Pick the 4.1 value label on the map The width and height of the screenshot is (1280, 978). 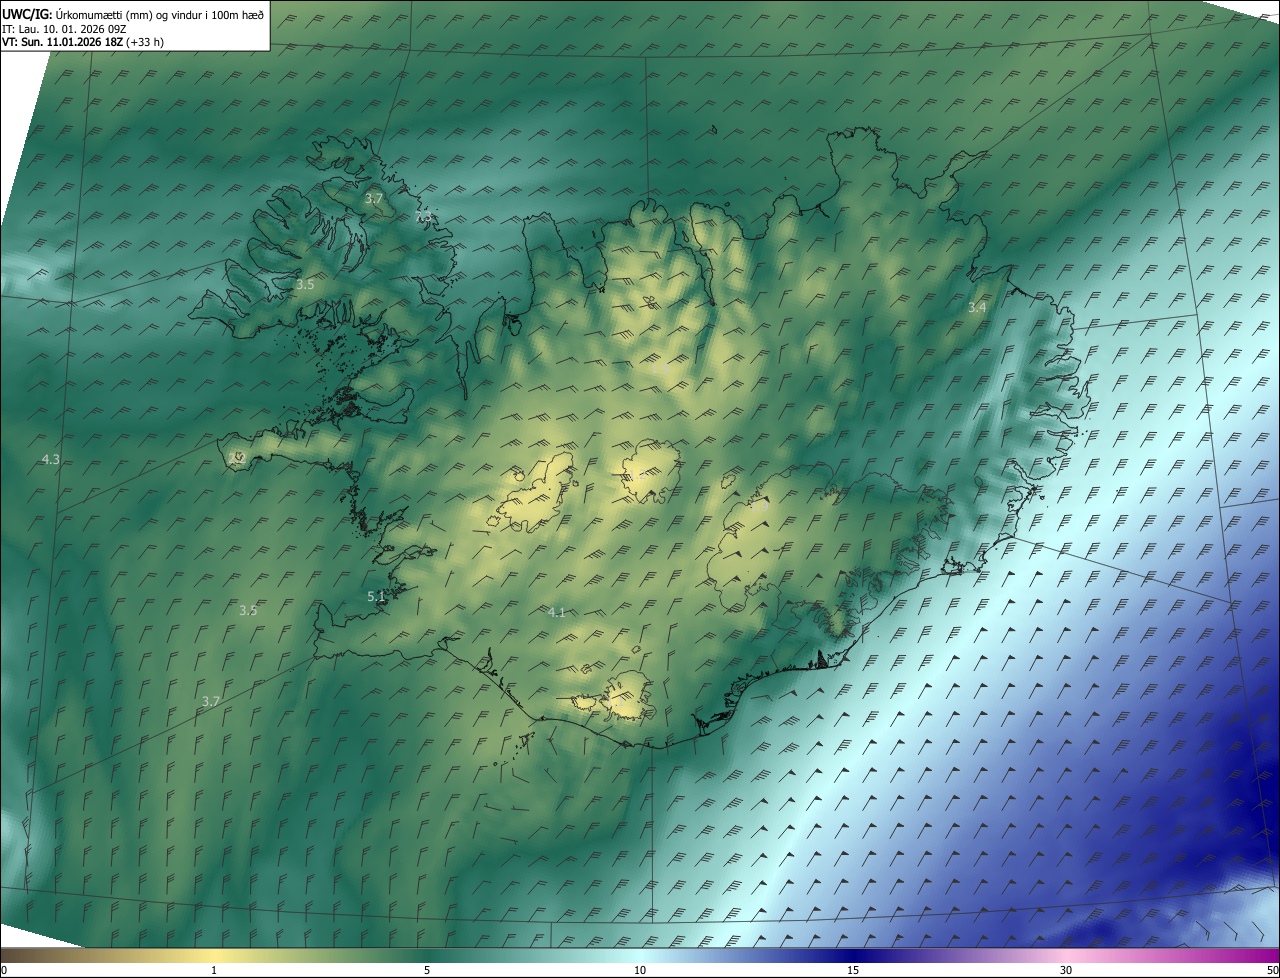[x=557, y=612]
